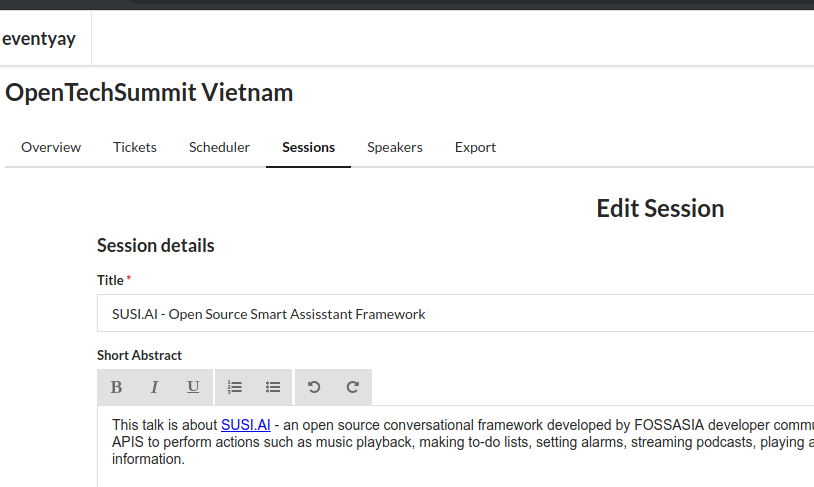
Task: Toggle italic formatting in Short Abstract editor
Action: coord(154,387)
